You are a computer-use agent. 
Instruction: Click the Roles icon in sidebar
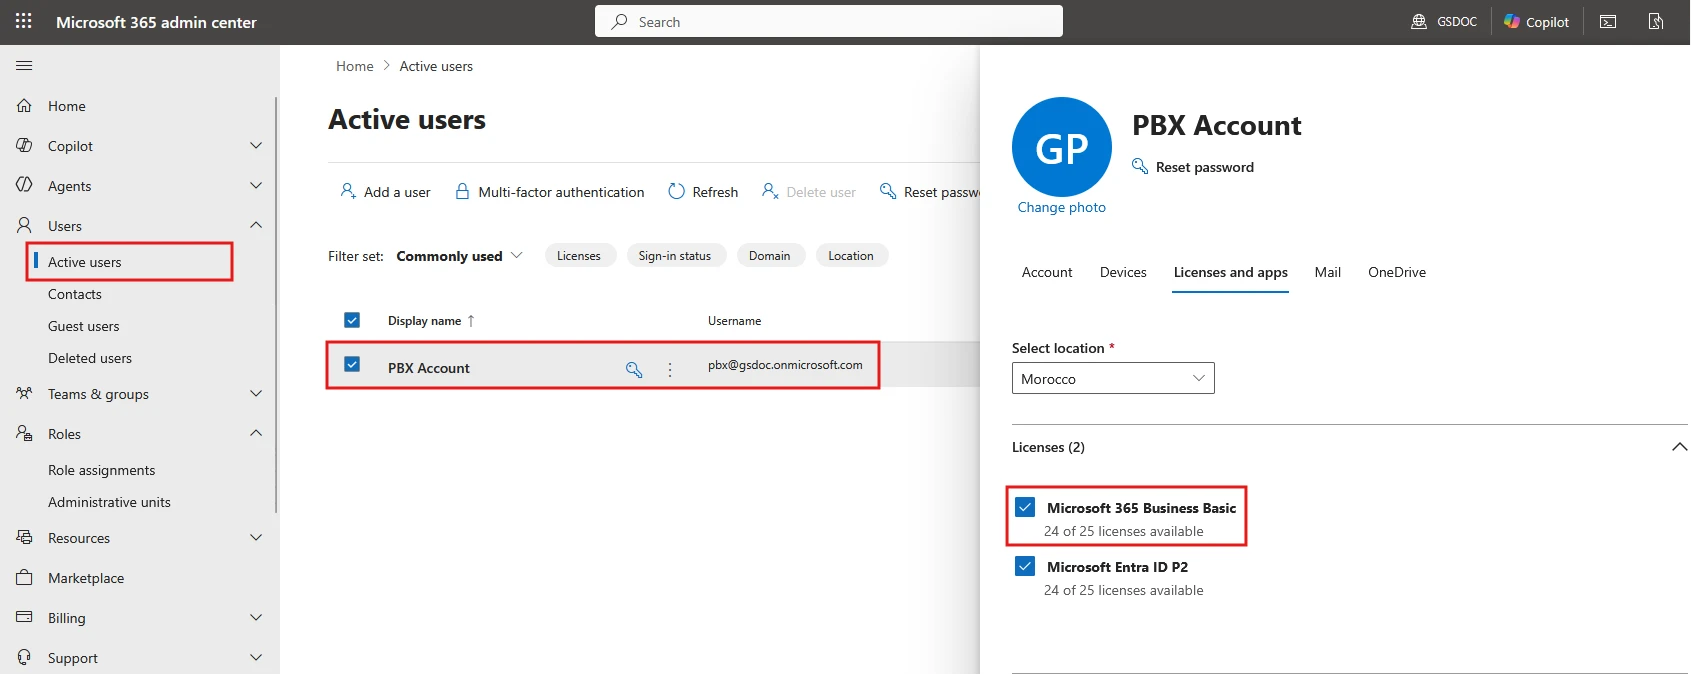[24, 433]
